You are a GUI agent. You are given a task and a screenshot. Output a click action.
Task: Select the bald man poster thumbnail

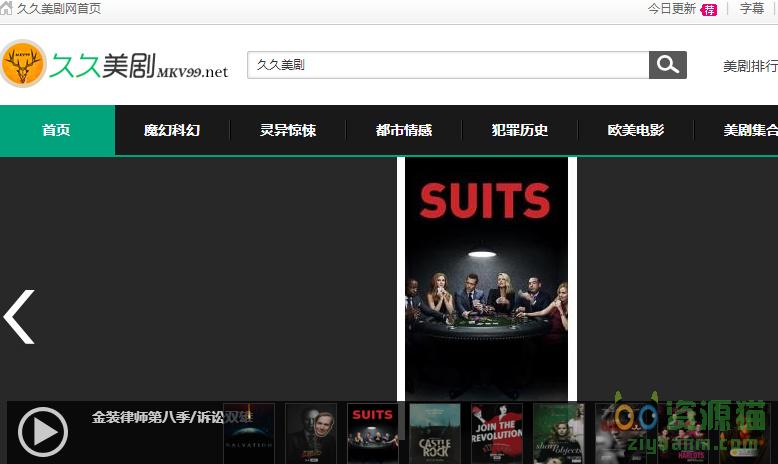pyautogui.click(x=311, y=433)
